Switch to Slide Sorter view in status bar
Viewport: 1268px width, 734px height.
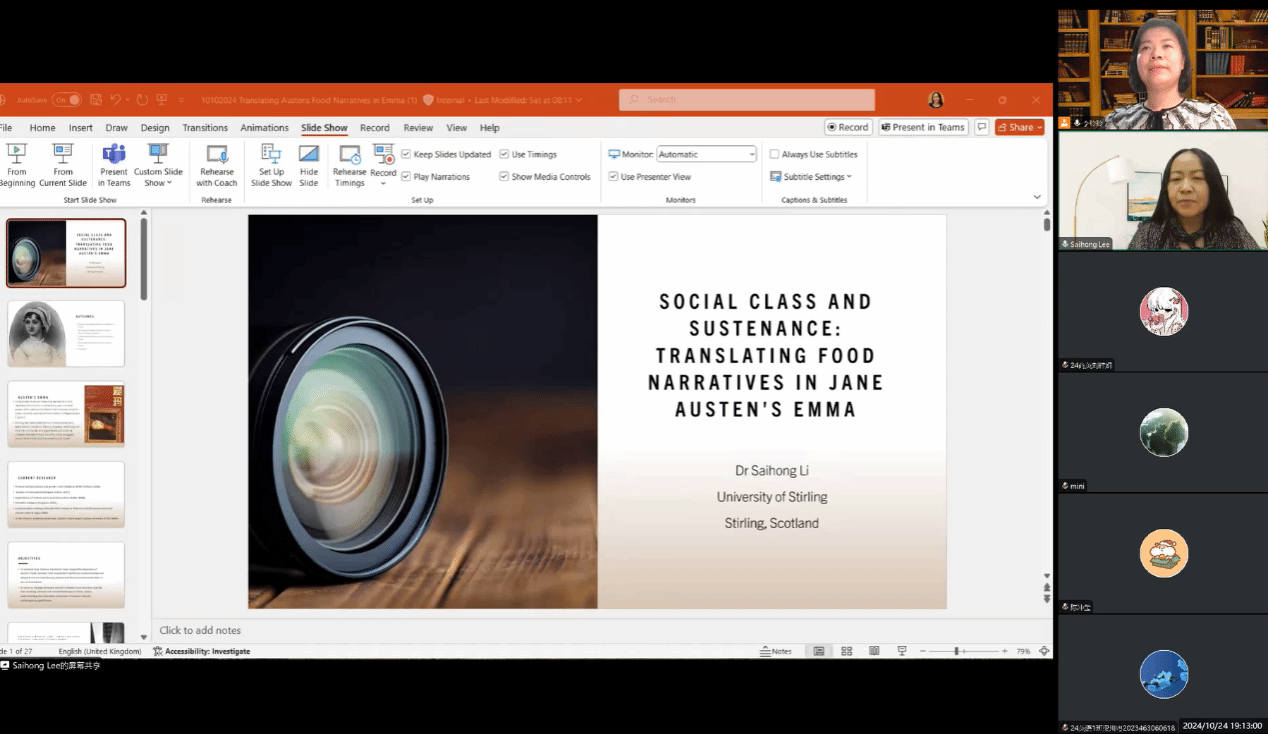point(847,651)
